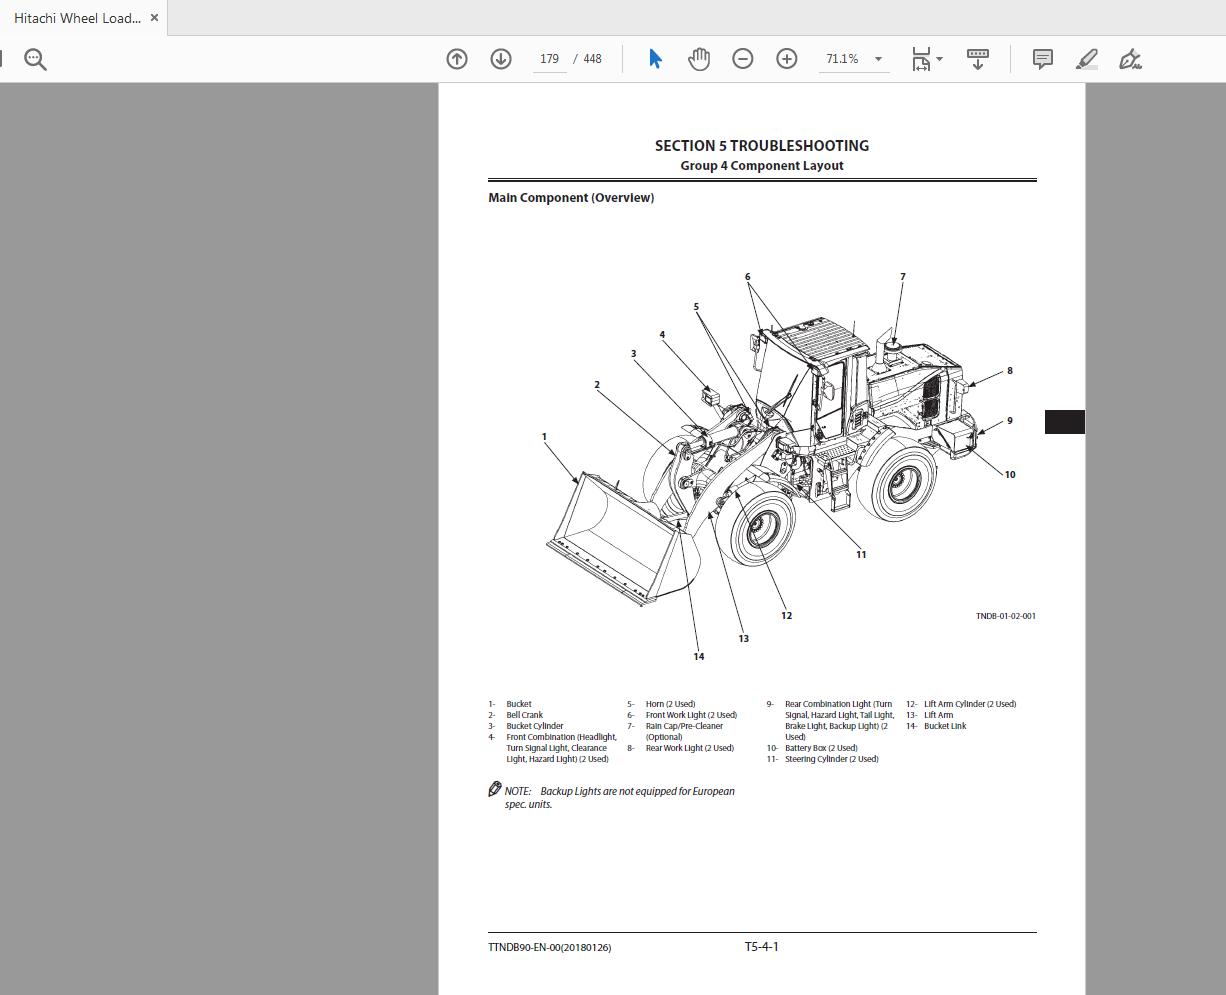The width and height of the screenshot is (1226, 995).
Task: Click the page number input showing 179
Action: pyautogui.click(x=549, y=59)
